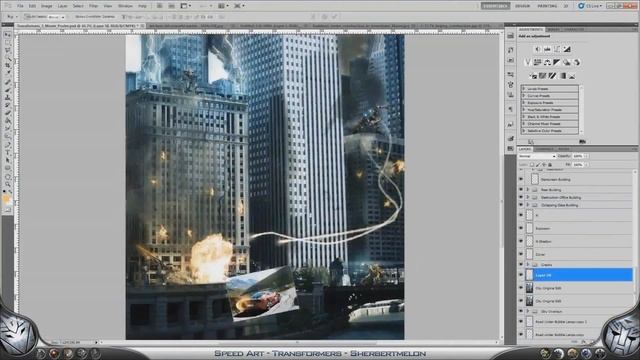Image resolution: width=640 pixels, height=360 pixels.
Task: Expand the Levels Presets list
Action: coord(524,89)
